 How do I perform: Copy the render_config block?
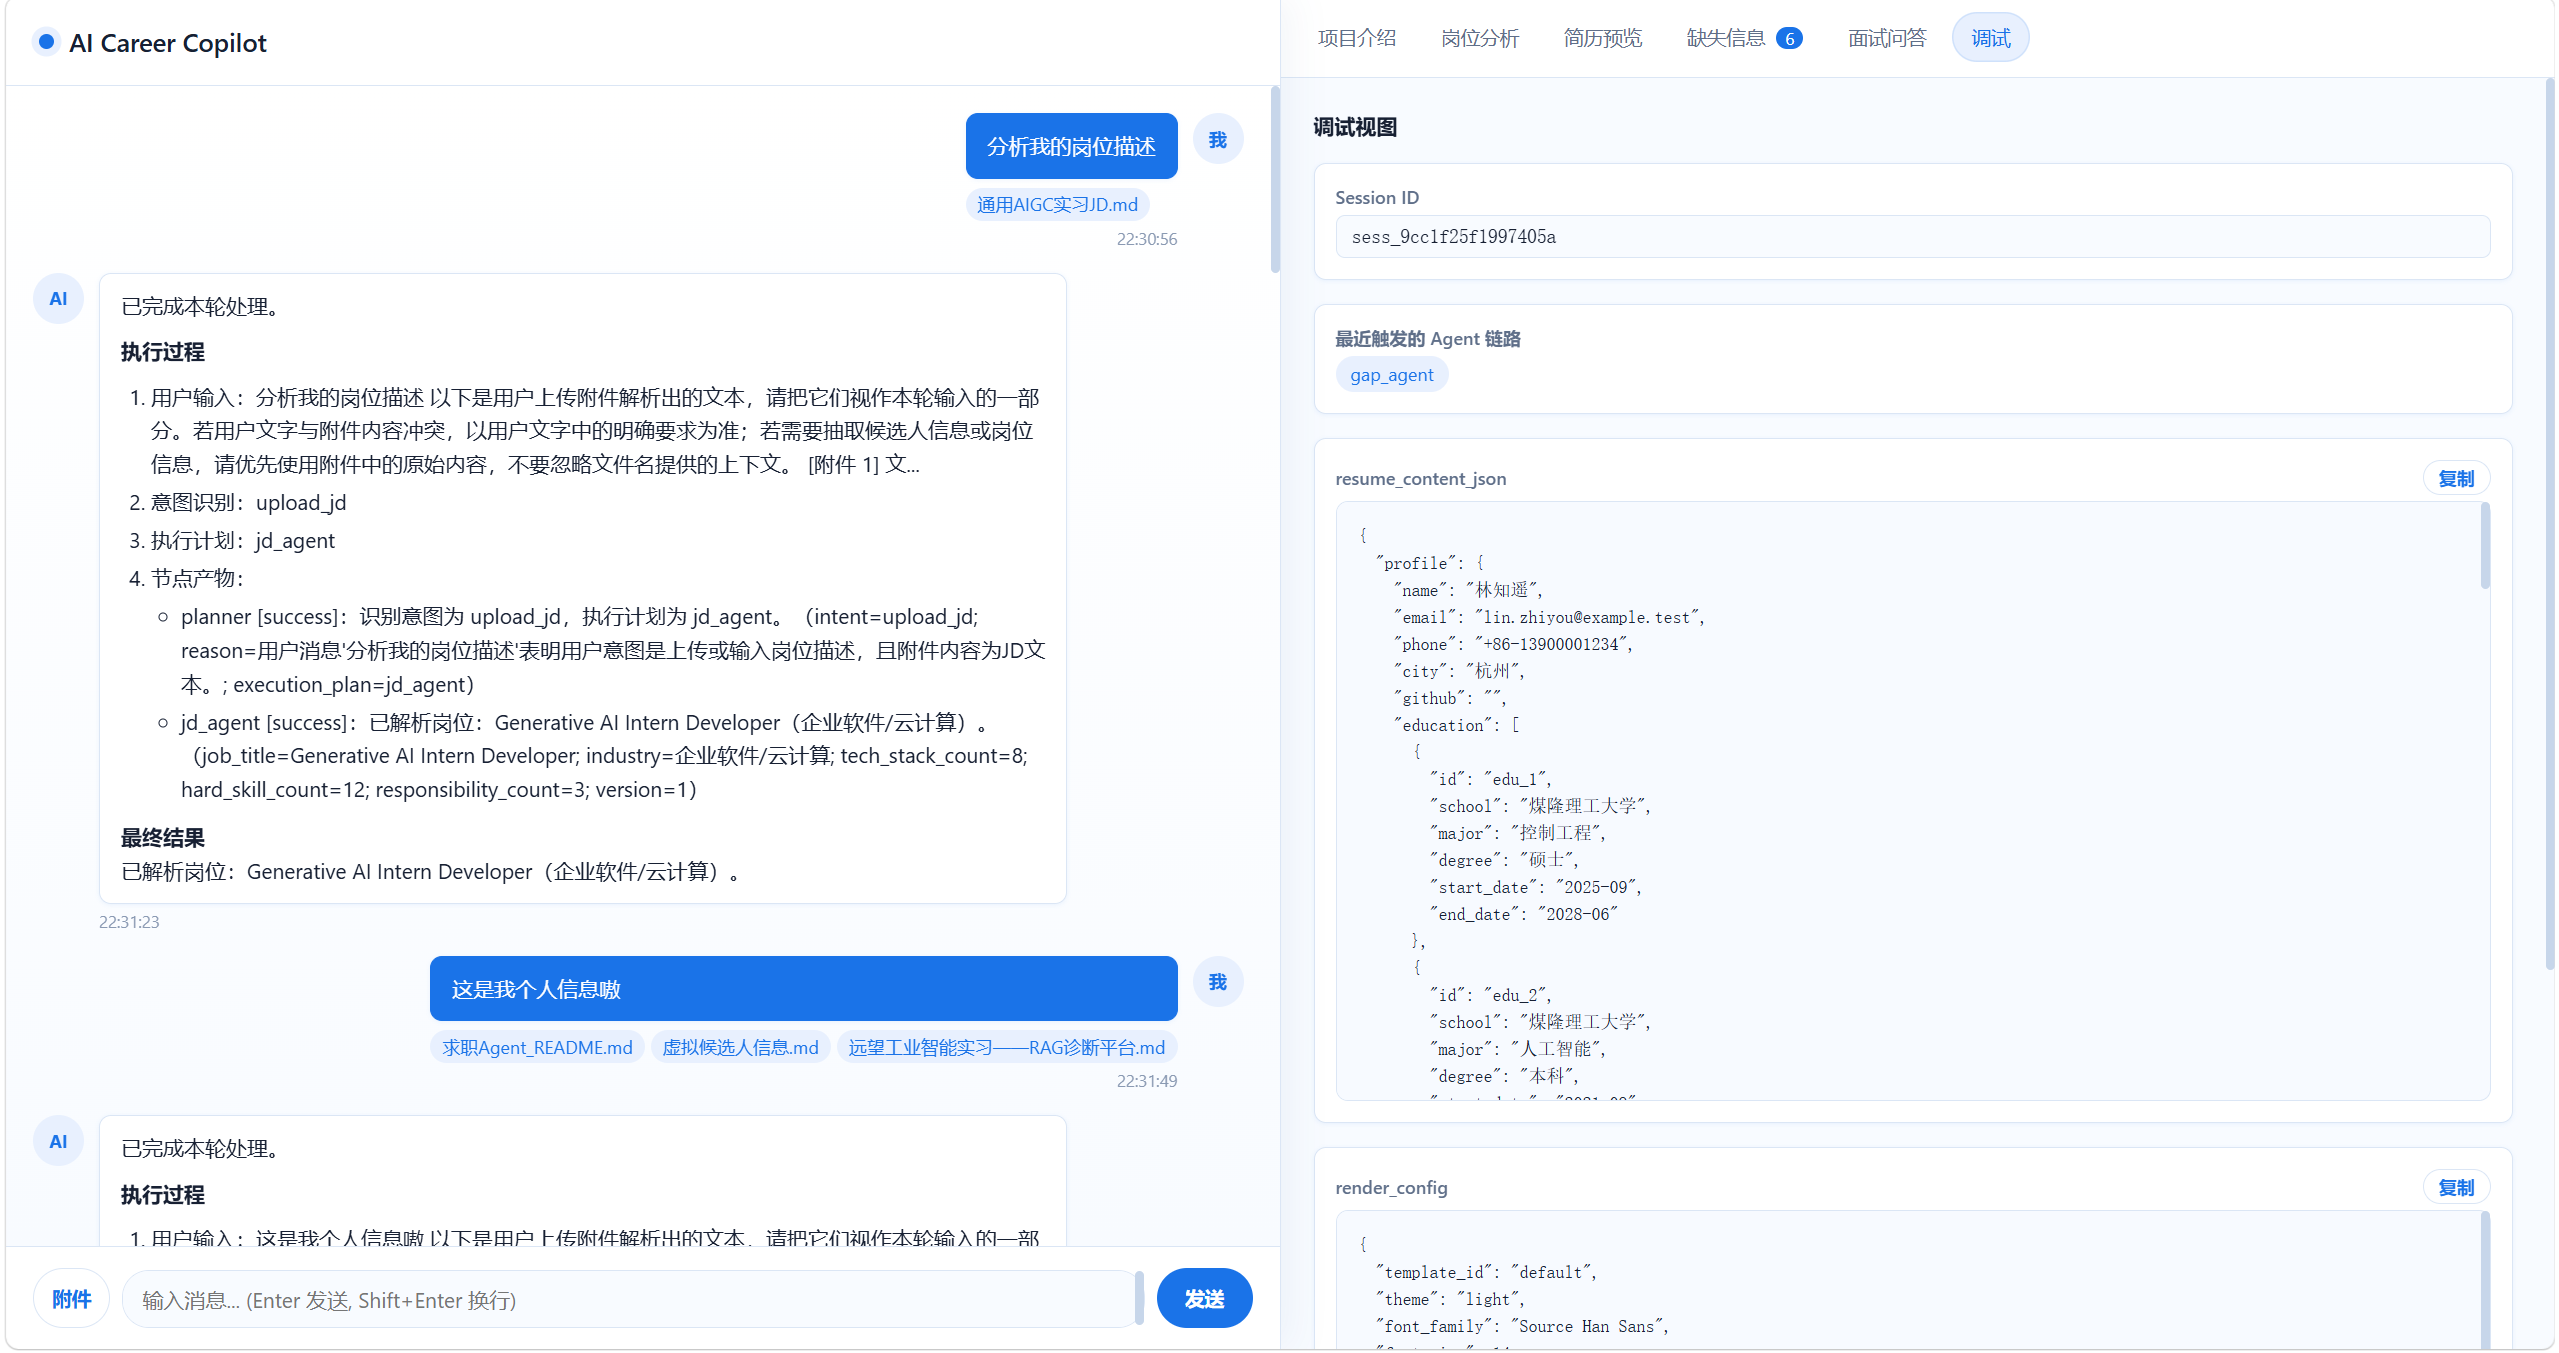coord(2456,1188)
